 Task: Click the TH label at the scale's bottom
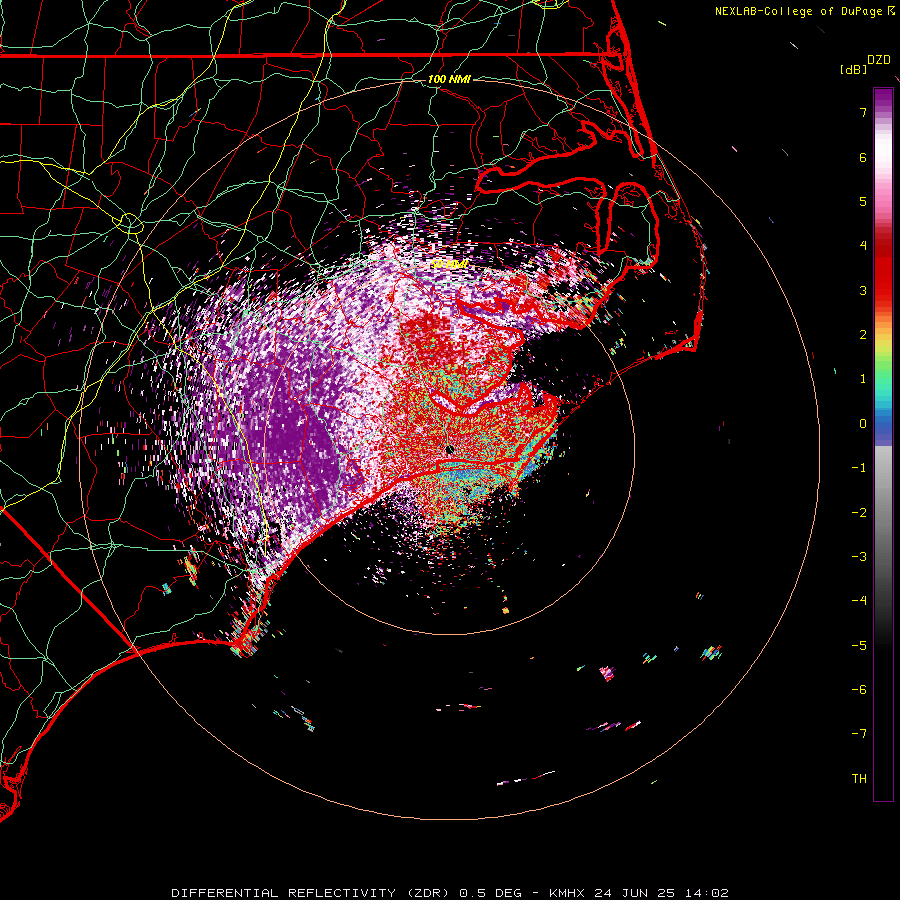pyautogui.click(x=859, y=778)
